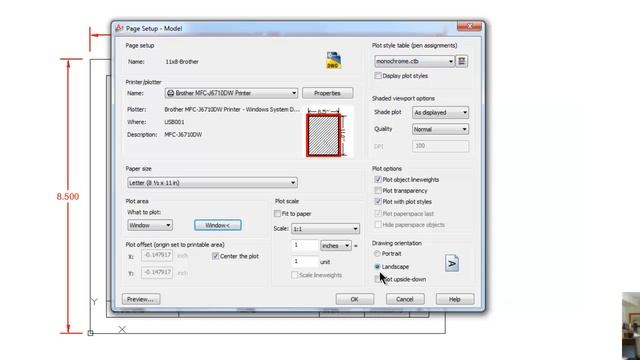Viewport: 640px width, 360px height.
Task: Click the drawing orientation page icon
Action: [x=452, y=263]
